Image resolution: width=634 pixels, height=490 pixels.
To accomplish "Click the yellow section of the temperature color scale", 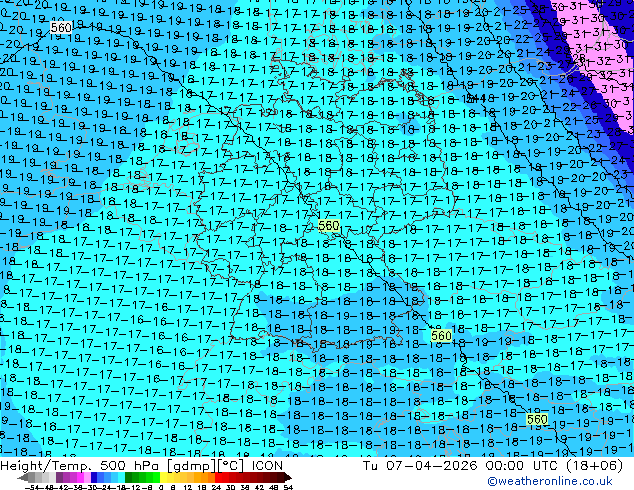I will tap(170, 477).
